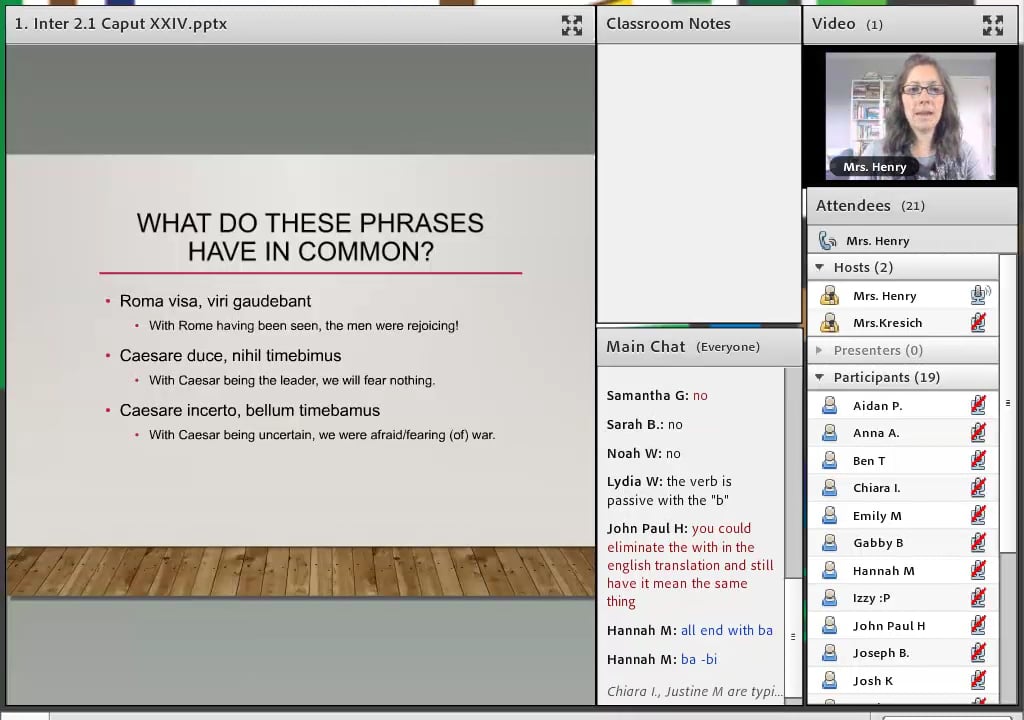The width and height of the screenshot is (1024, 720).
Task: Click Anna A.'s participant avatar icon
Action: (829, 433)
